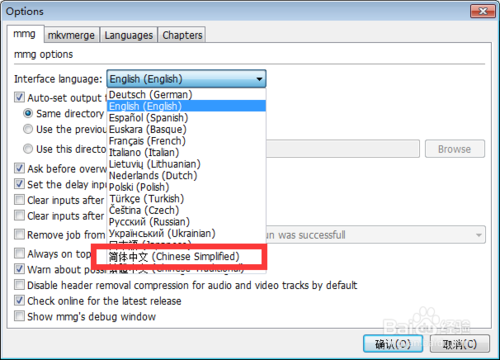Image resolution: width=500 pixels, height=360 pixels.
Task: Select Русский (Russian) language option
Action: 186,222
